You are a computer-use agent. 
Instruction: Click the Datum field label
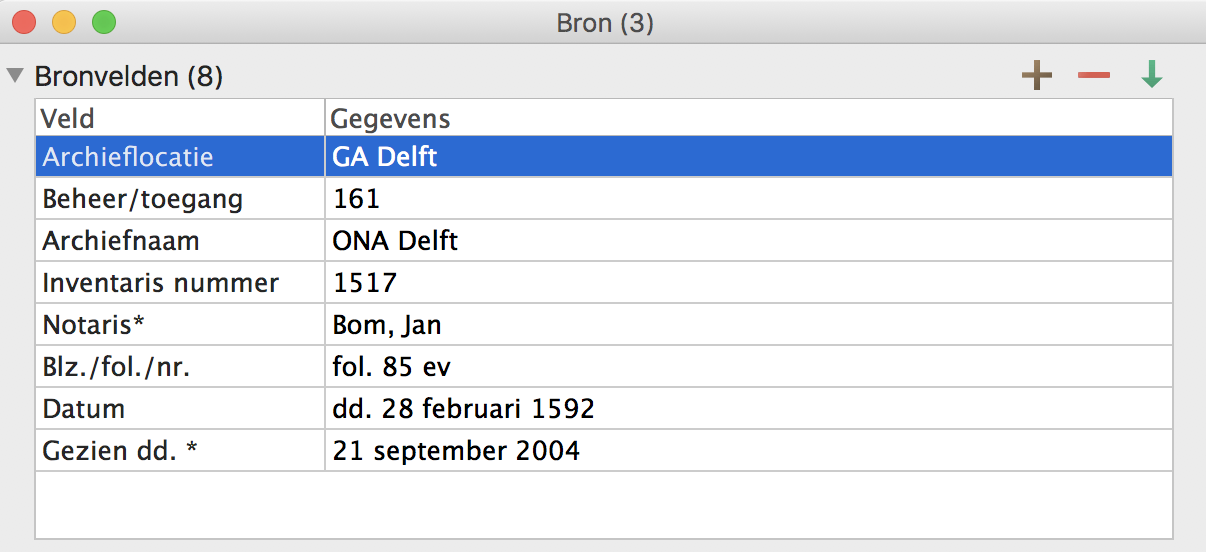pos(83,409)
